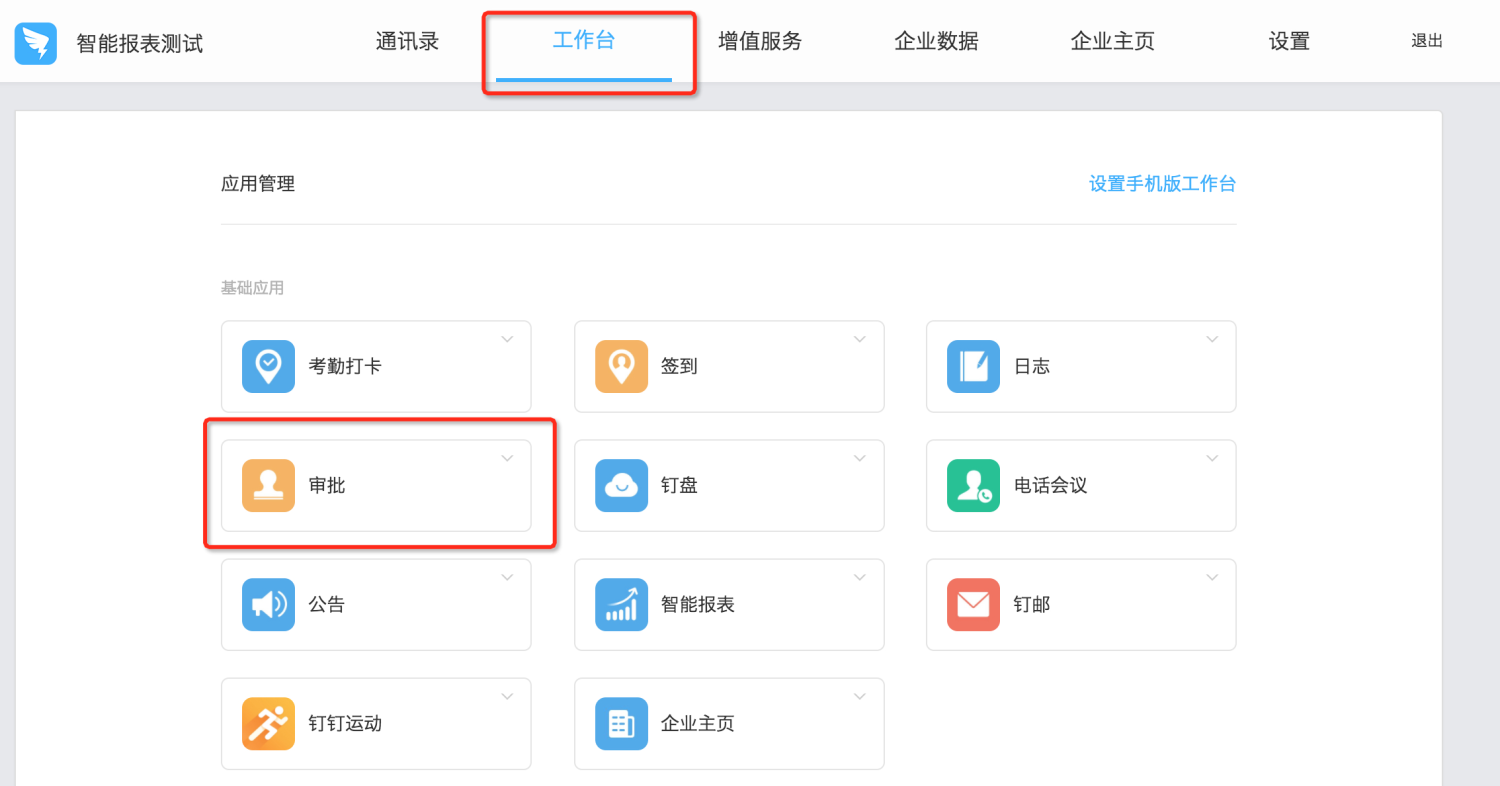Click the 钉钉运动 label text
Screen dimensions: 1500x786
coord(345,723)
